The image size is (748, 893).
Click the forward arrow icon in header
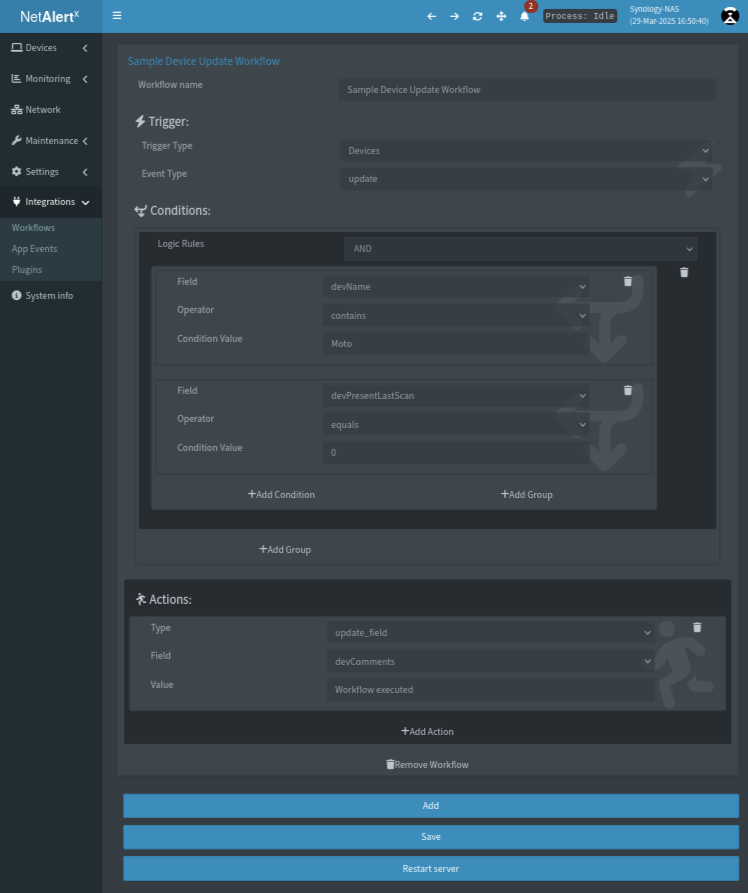[x=454, y=16]
